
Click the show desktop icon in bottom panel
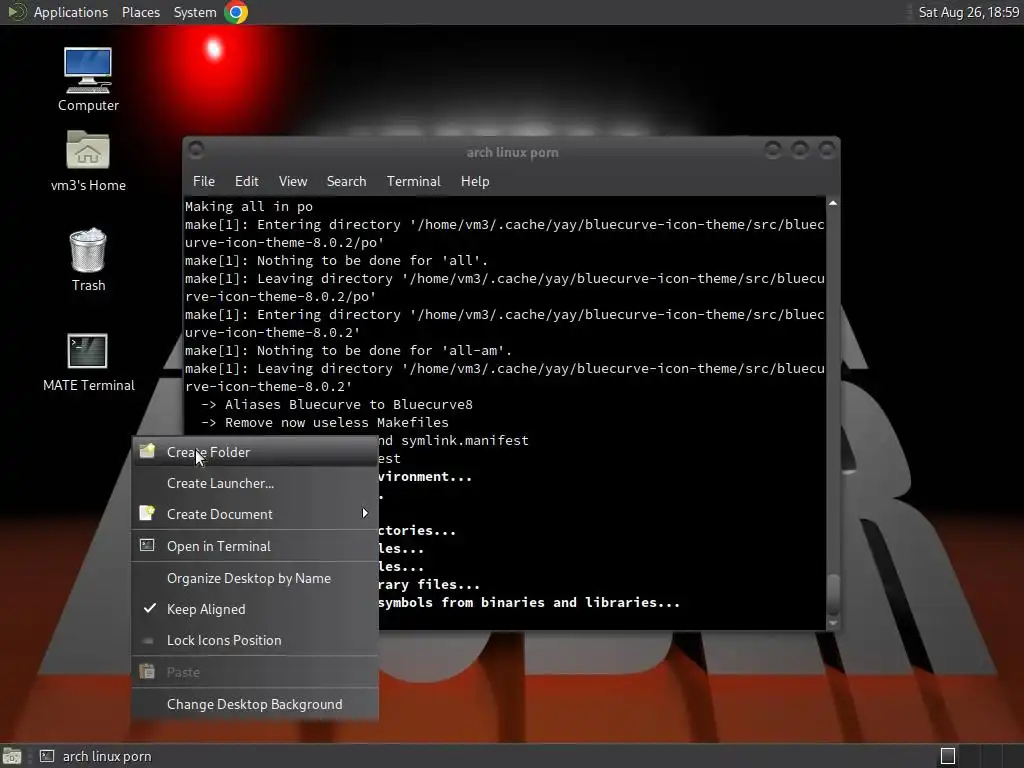coord(11,756)
